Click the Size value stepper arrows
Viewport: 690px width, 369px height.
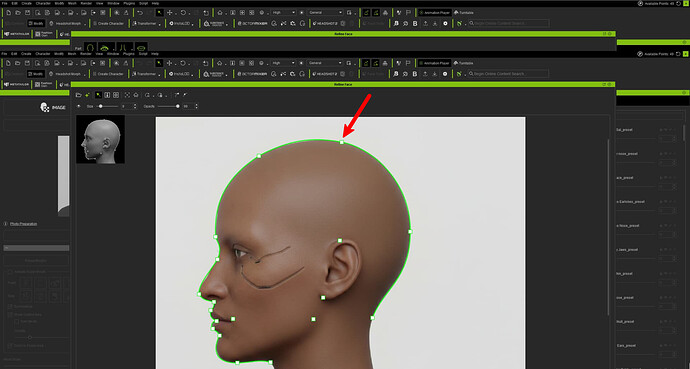click(x=135, y=106)
